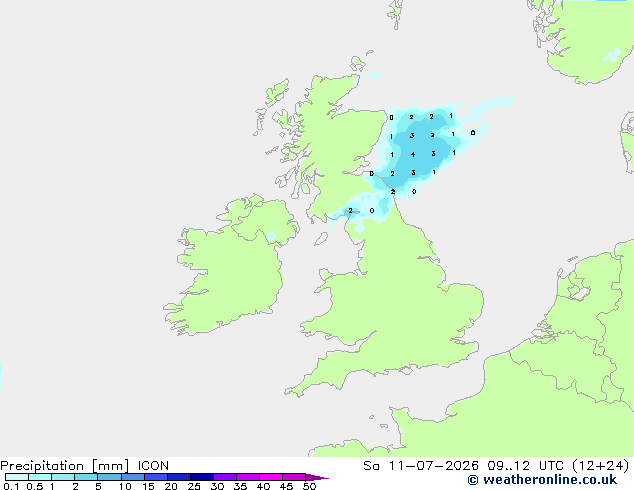Click the "ICON" model name label
The height and width of the screenshot is (490, 634).
(x=153, y=466)
